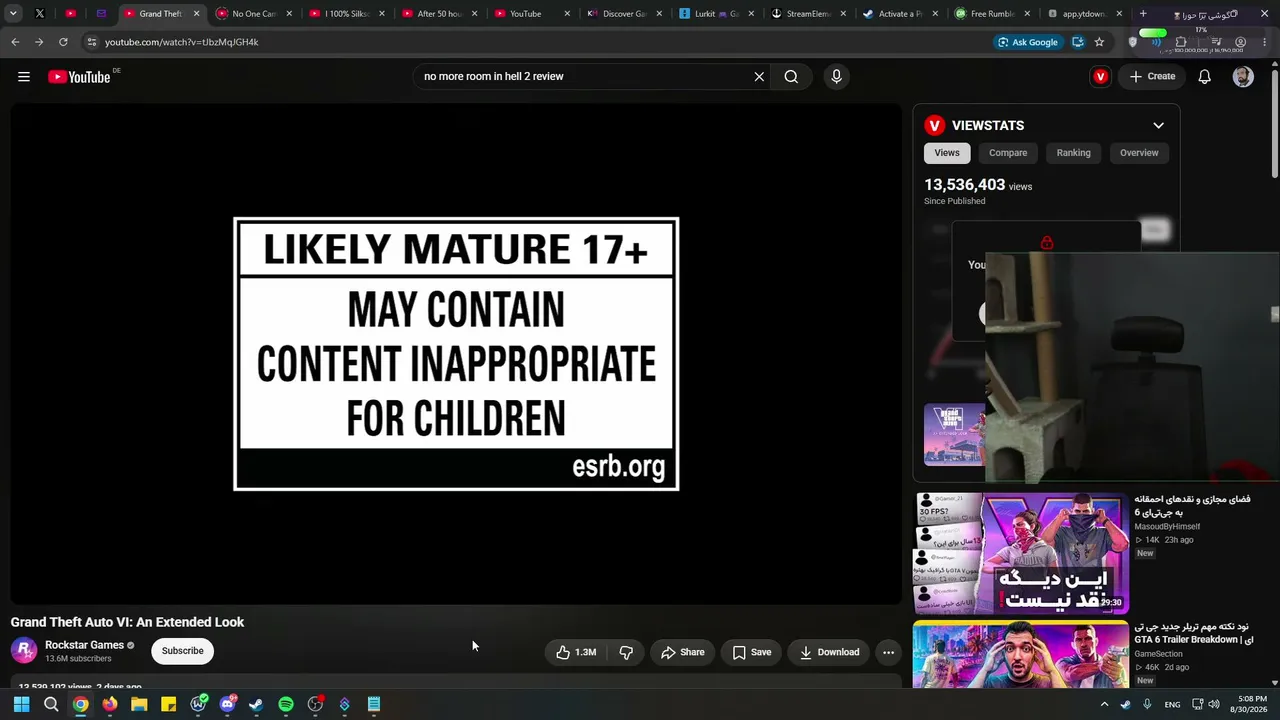Go back to the previous page
Viewport: 1280px width, 720px height.
coord(15,42)
